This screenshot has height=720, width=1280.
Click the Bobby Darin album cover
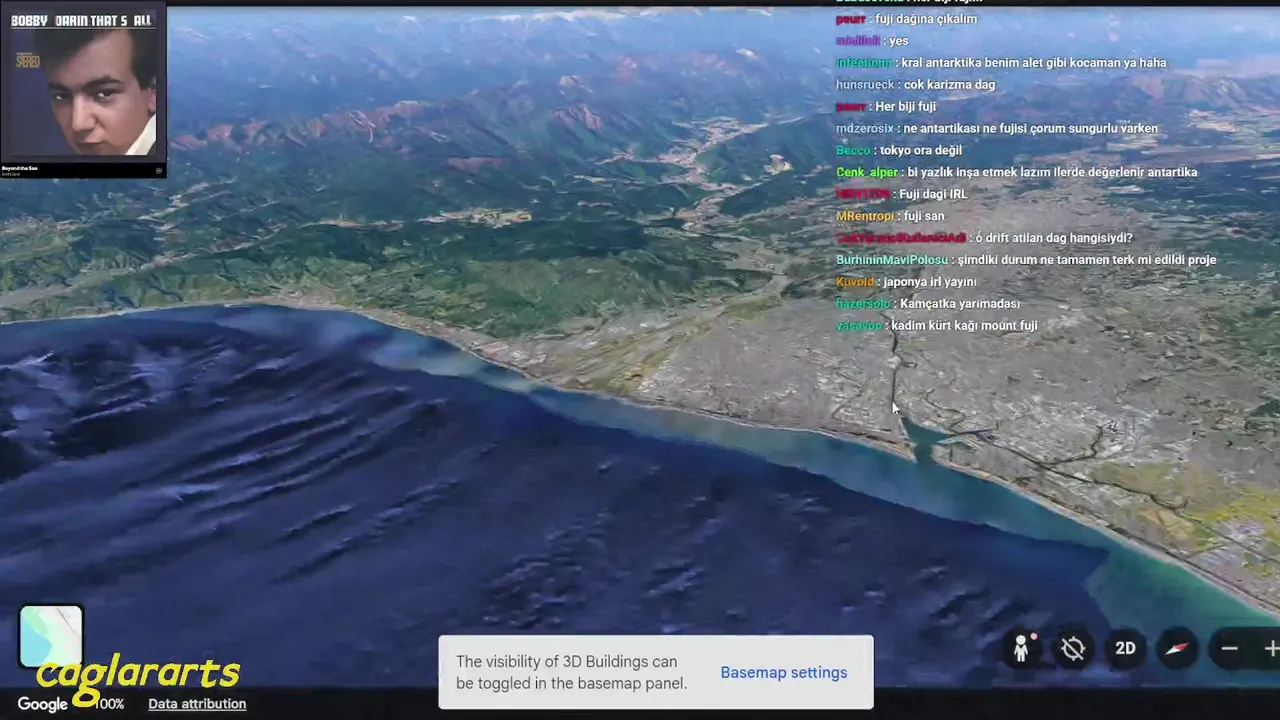[83, 90]
